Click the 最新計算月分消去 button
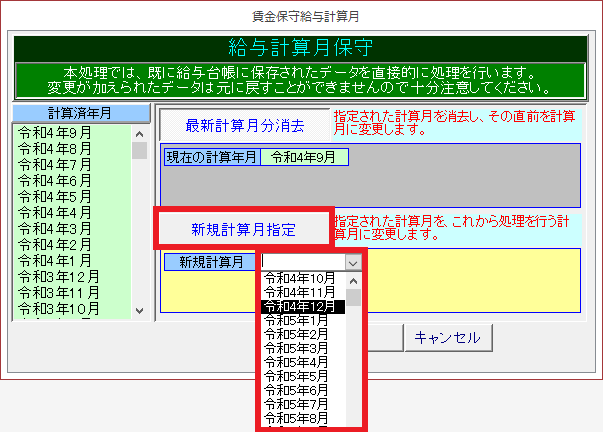603x432 pixels. pos(244,126)
